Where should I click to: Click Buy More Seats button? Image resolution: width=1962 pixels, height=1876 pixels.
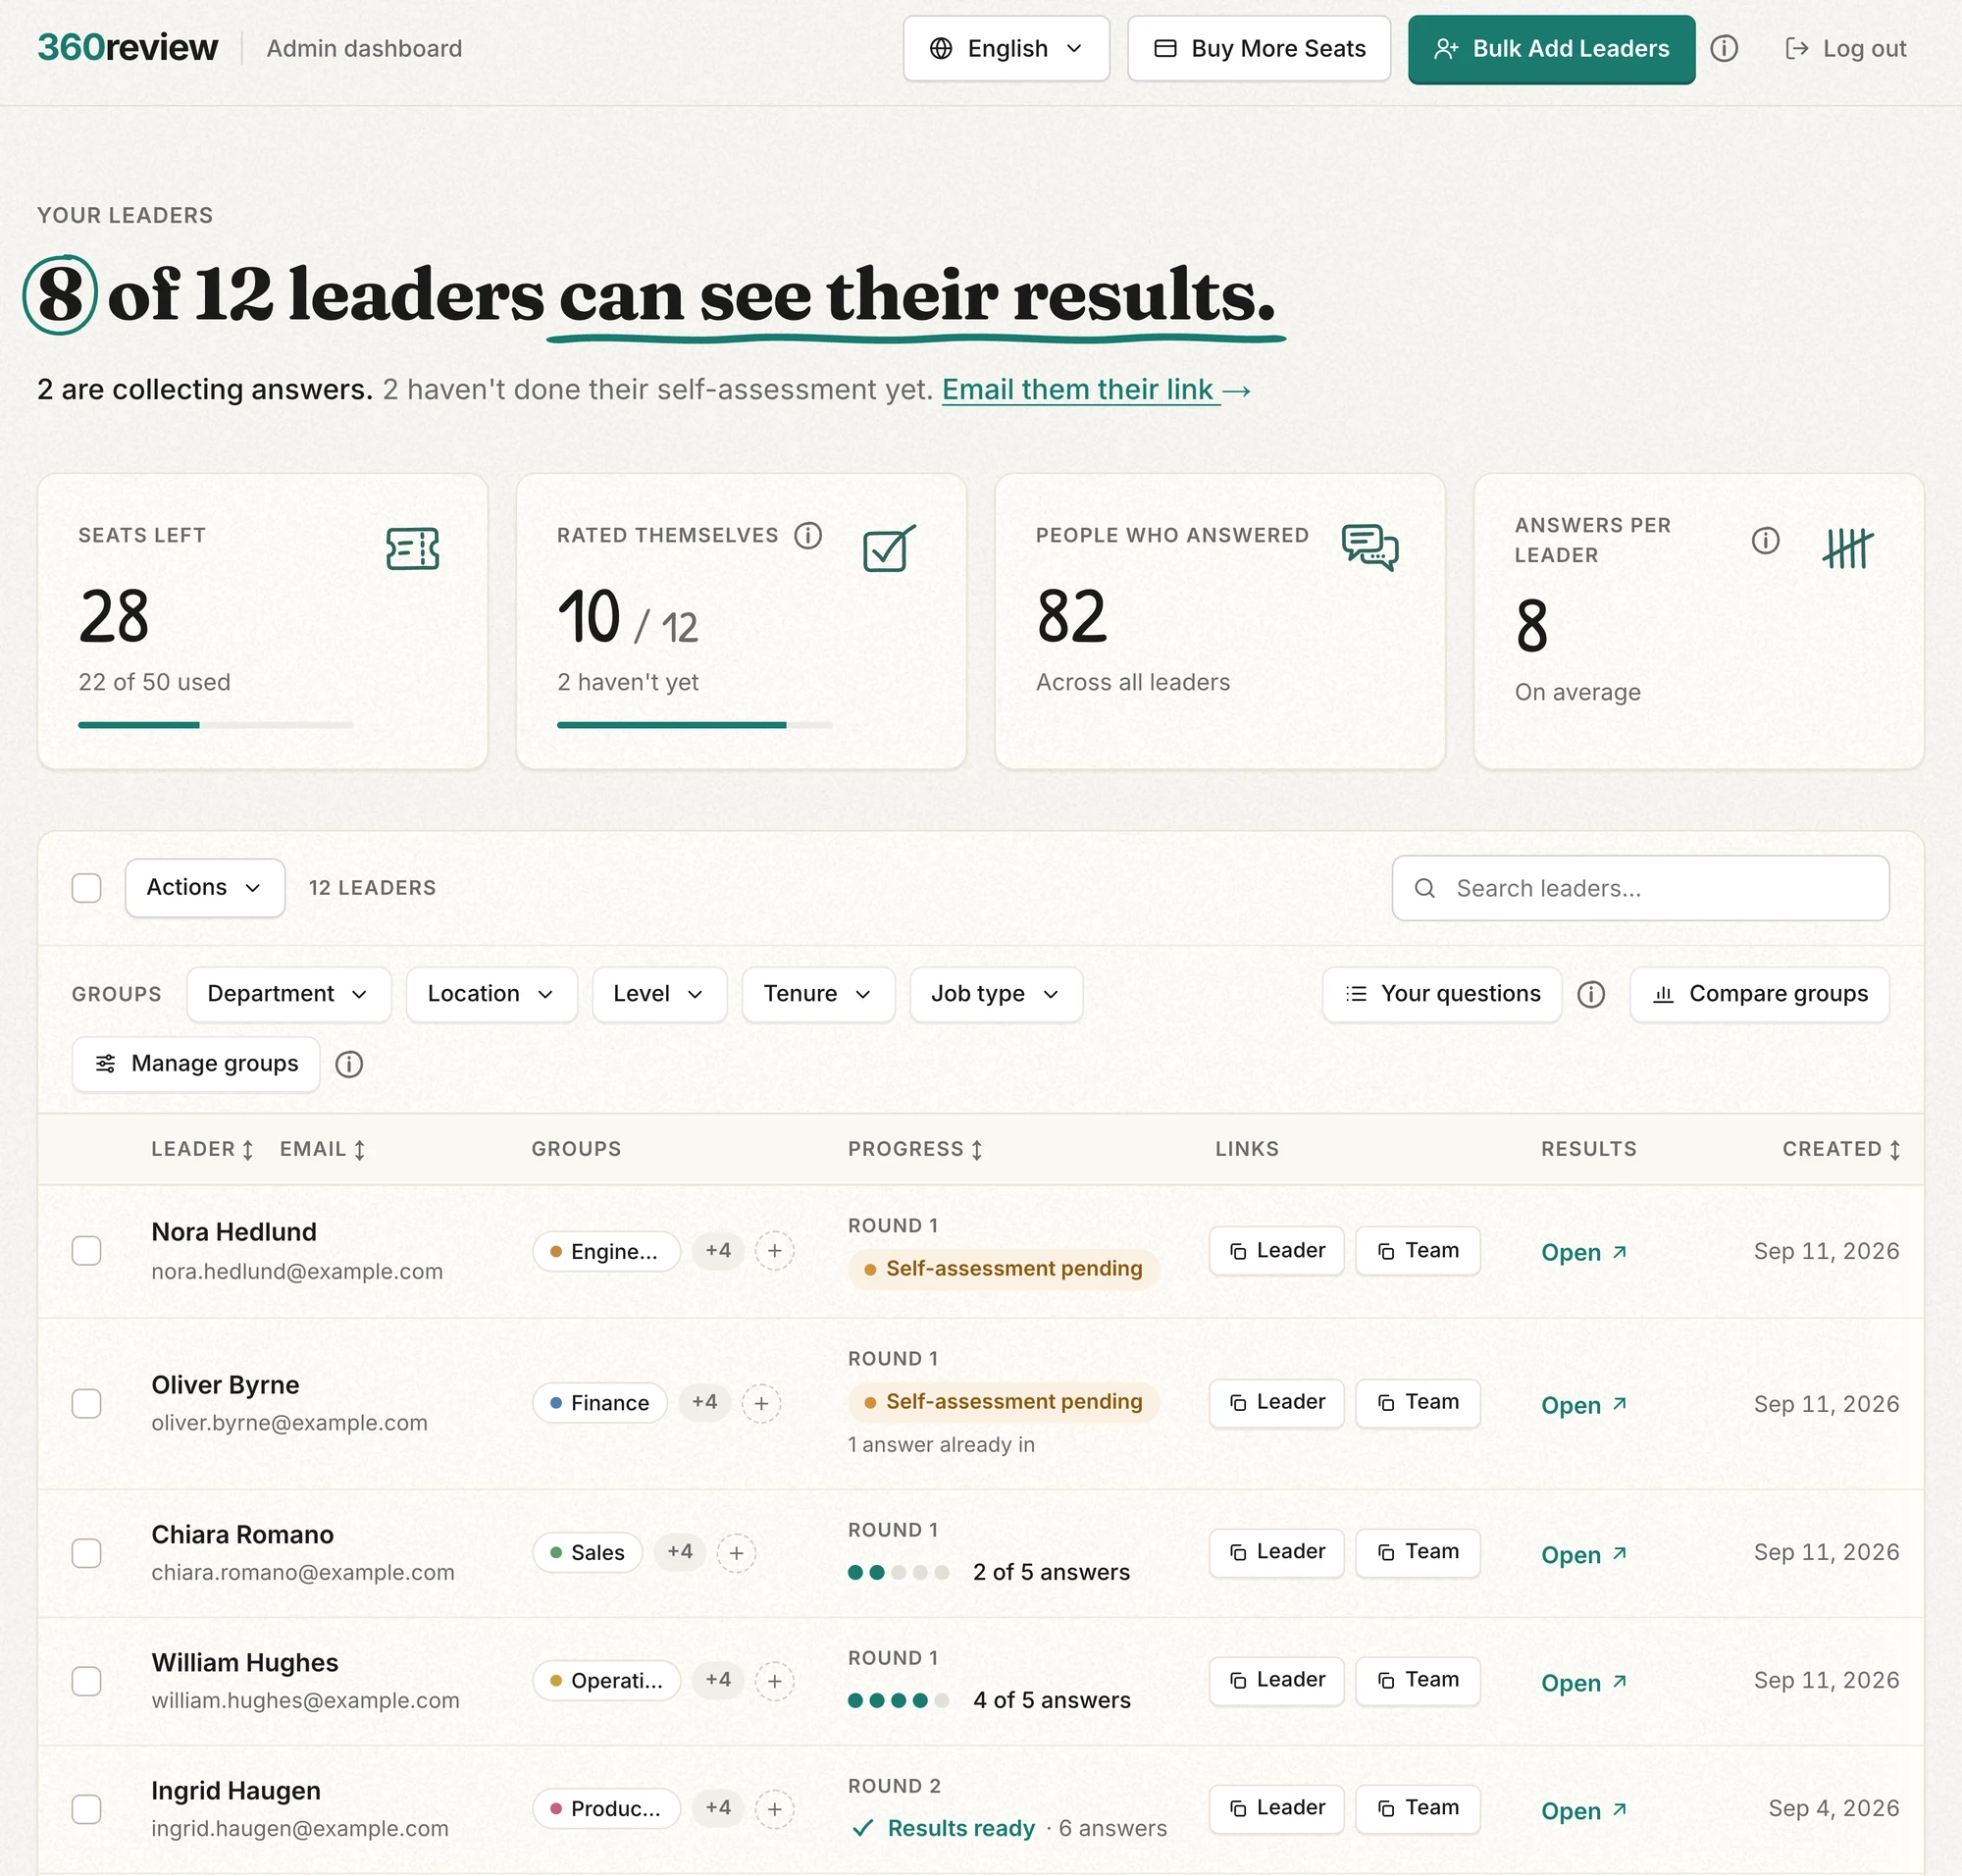click(x=1259, y=48)
